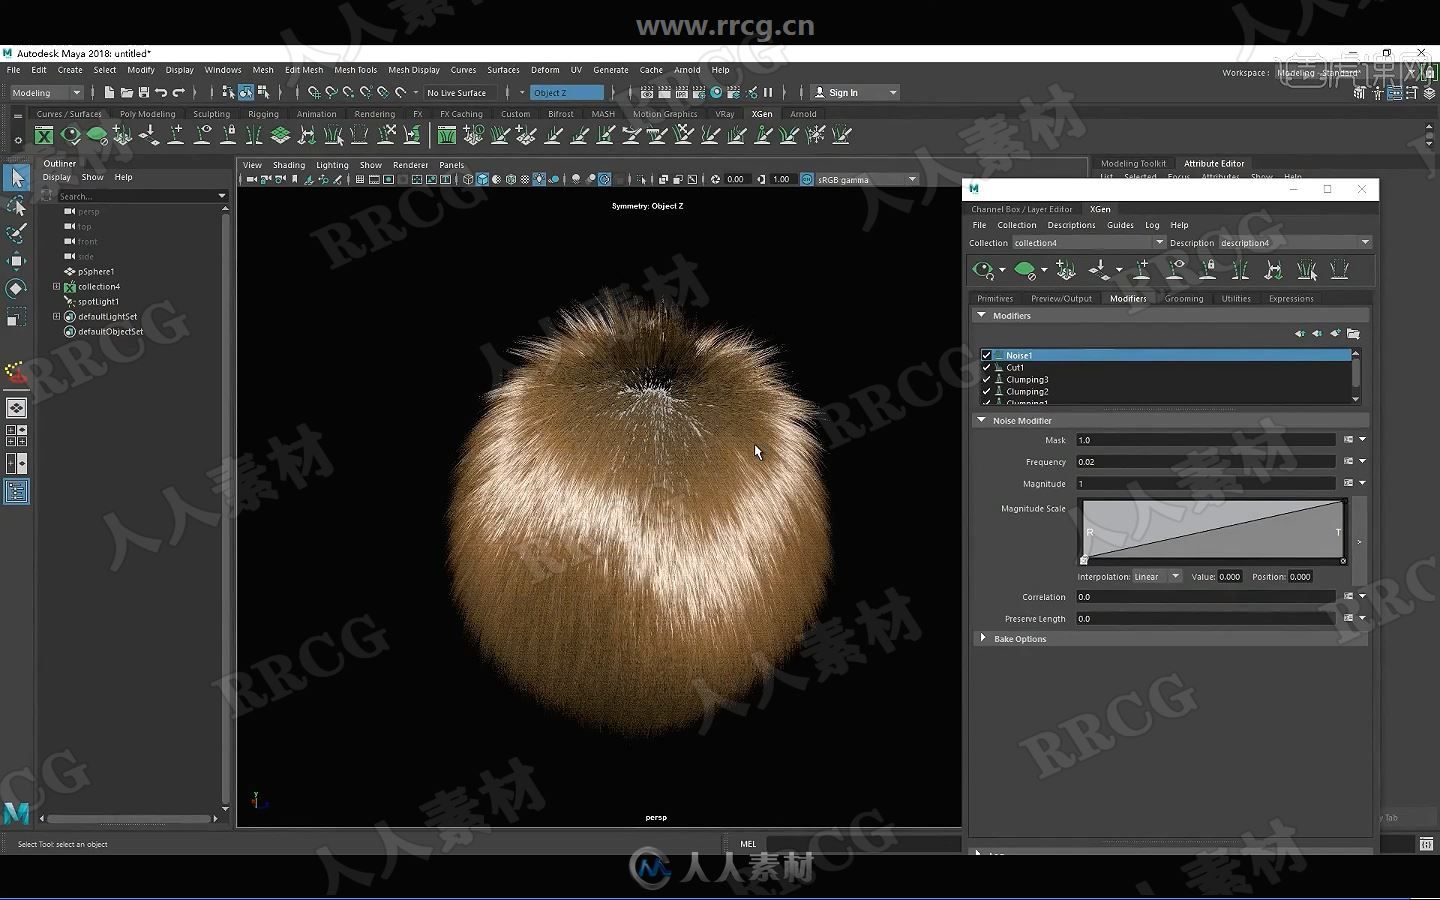
Task: Open the XGen editor shelf icon
Action: [44, 135]
